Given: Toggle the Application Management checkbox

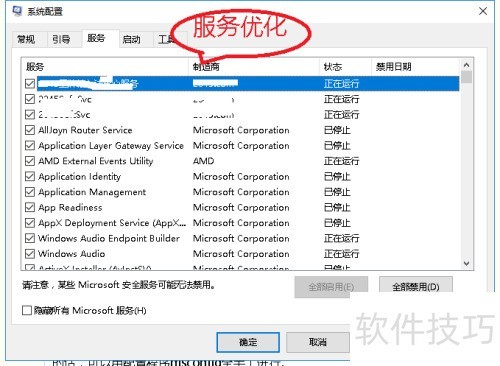Looking at the screenshot, I should pyautogui.click(x=30, y=192).
